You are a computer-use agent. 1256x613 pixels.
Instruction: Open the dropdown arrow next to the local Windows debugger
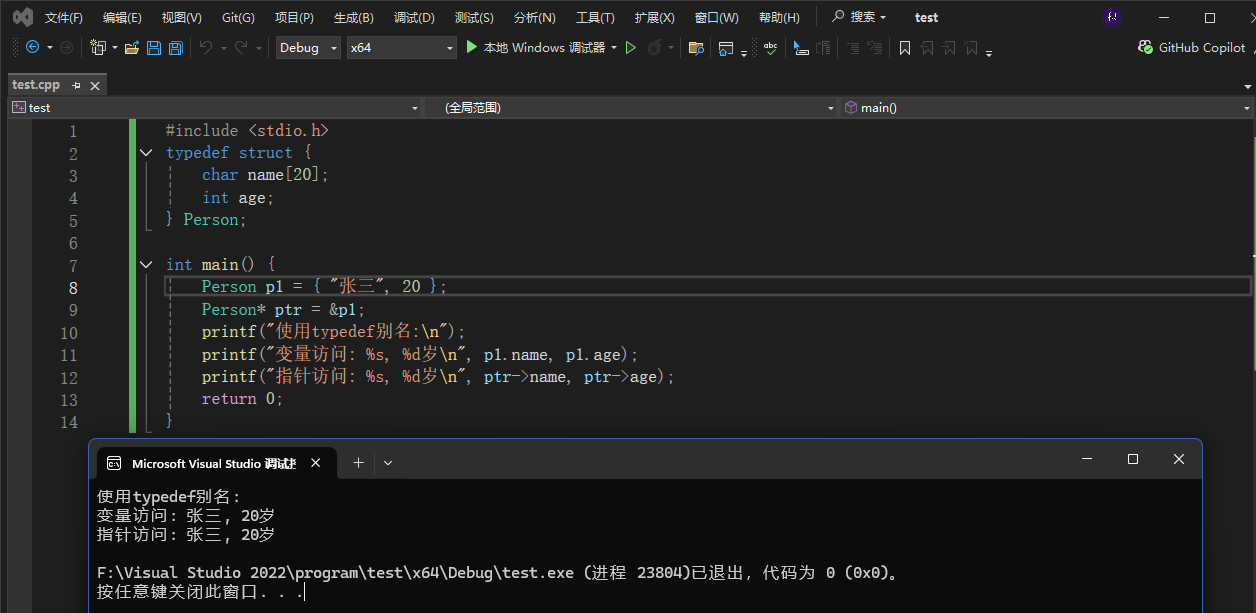pos(614,47)
